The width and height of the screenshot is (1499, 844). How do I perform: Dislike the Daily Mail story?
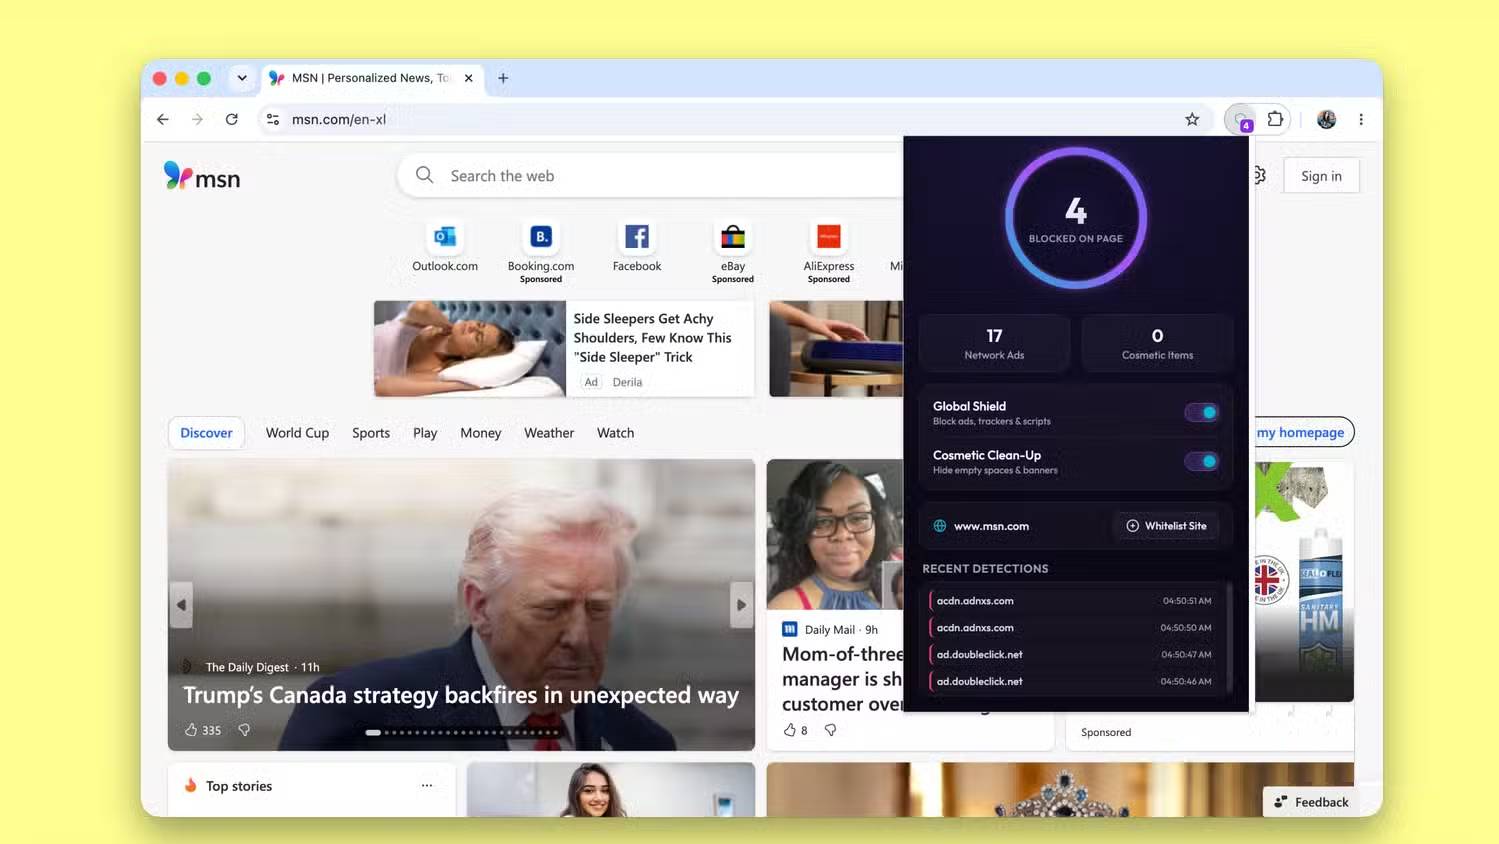point(830,730)
